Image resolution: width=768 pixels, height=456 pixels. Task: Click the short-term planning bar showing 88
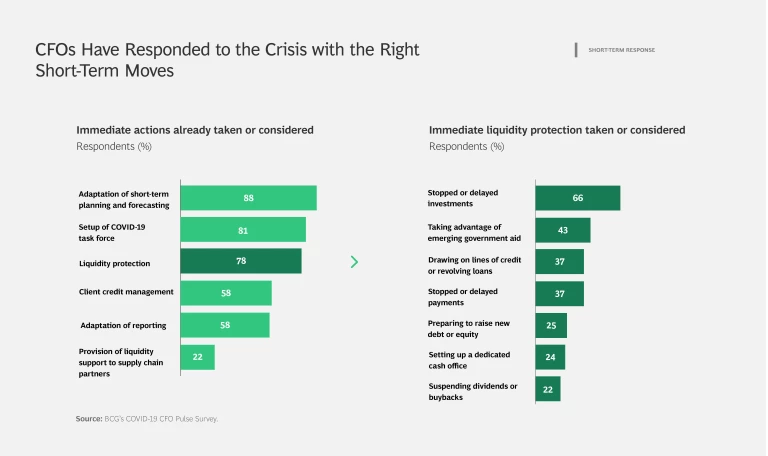click(248, 198)
